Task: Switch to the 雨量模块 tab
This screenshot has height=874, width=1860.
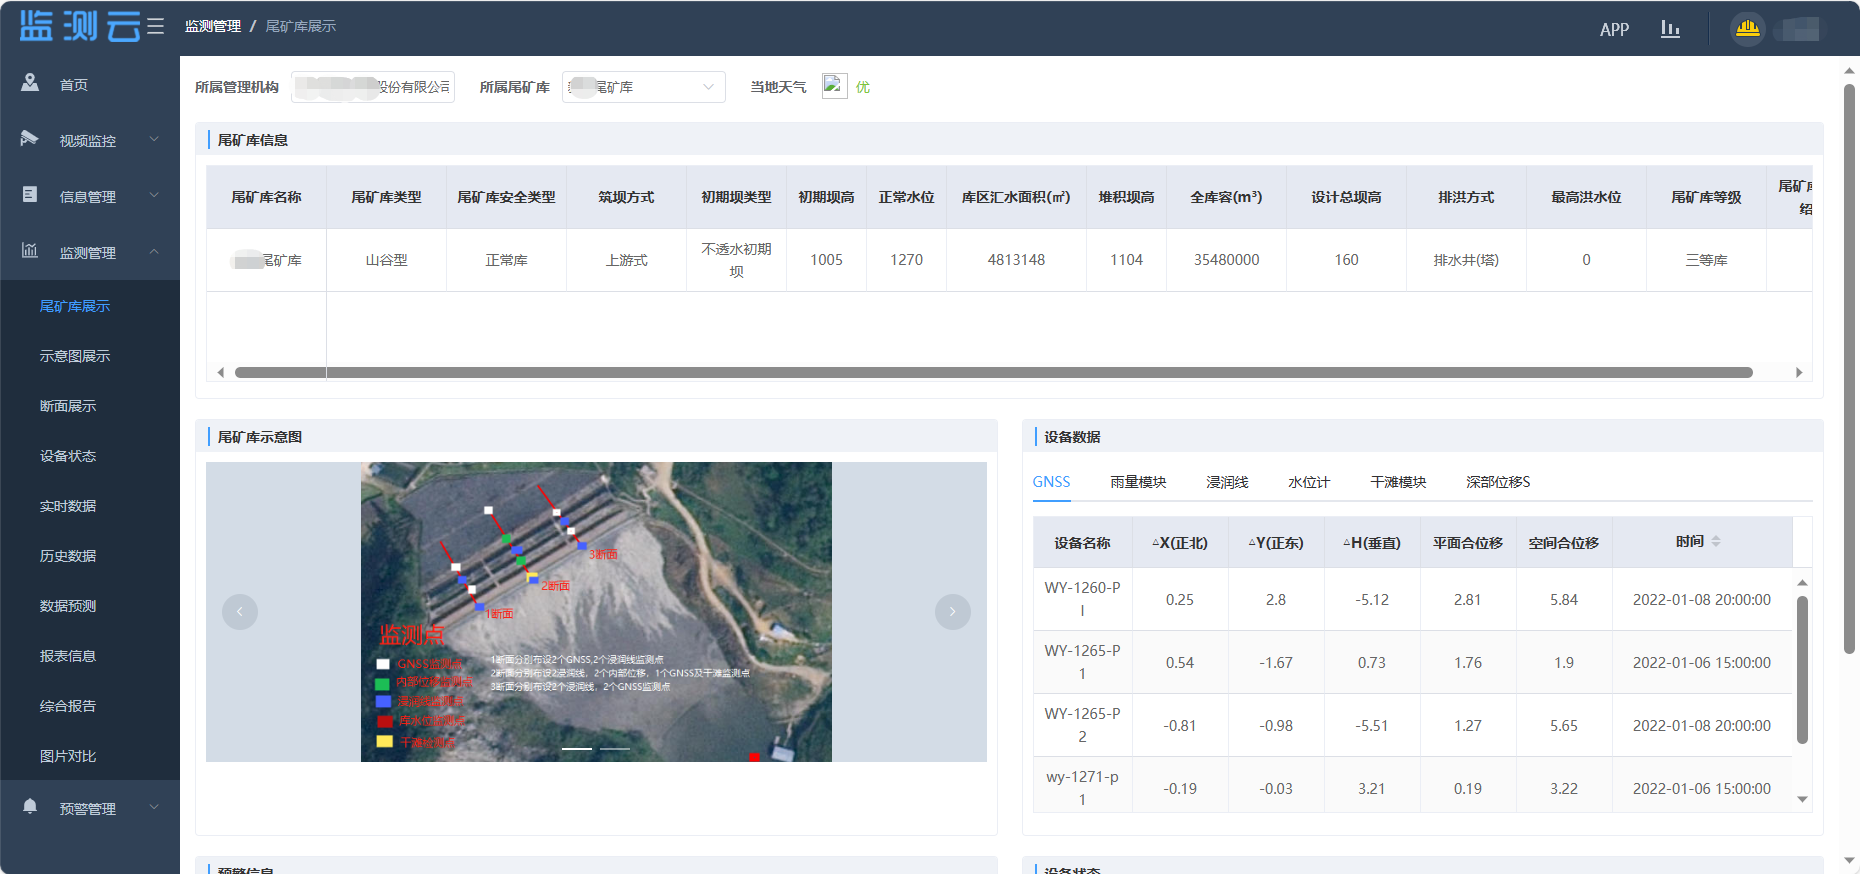Action: tap(1138, 482)
